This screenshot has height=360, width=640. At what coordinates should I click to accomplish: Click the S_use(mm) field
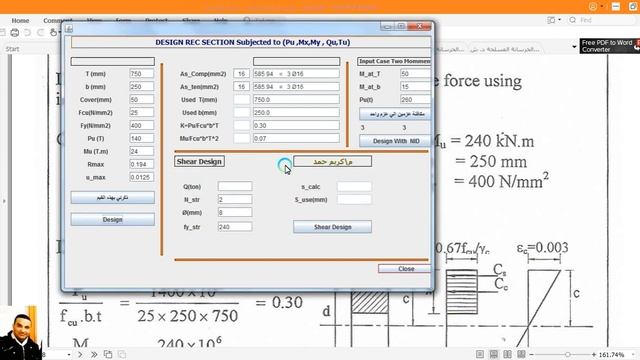(354, 199)
